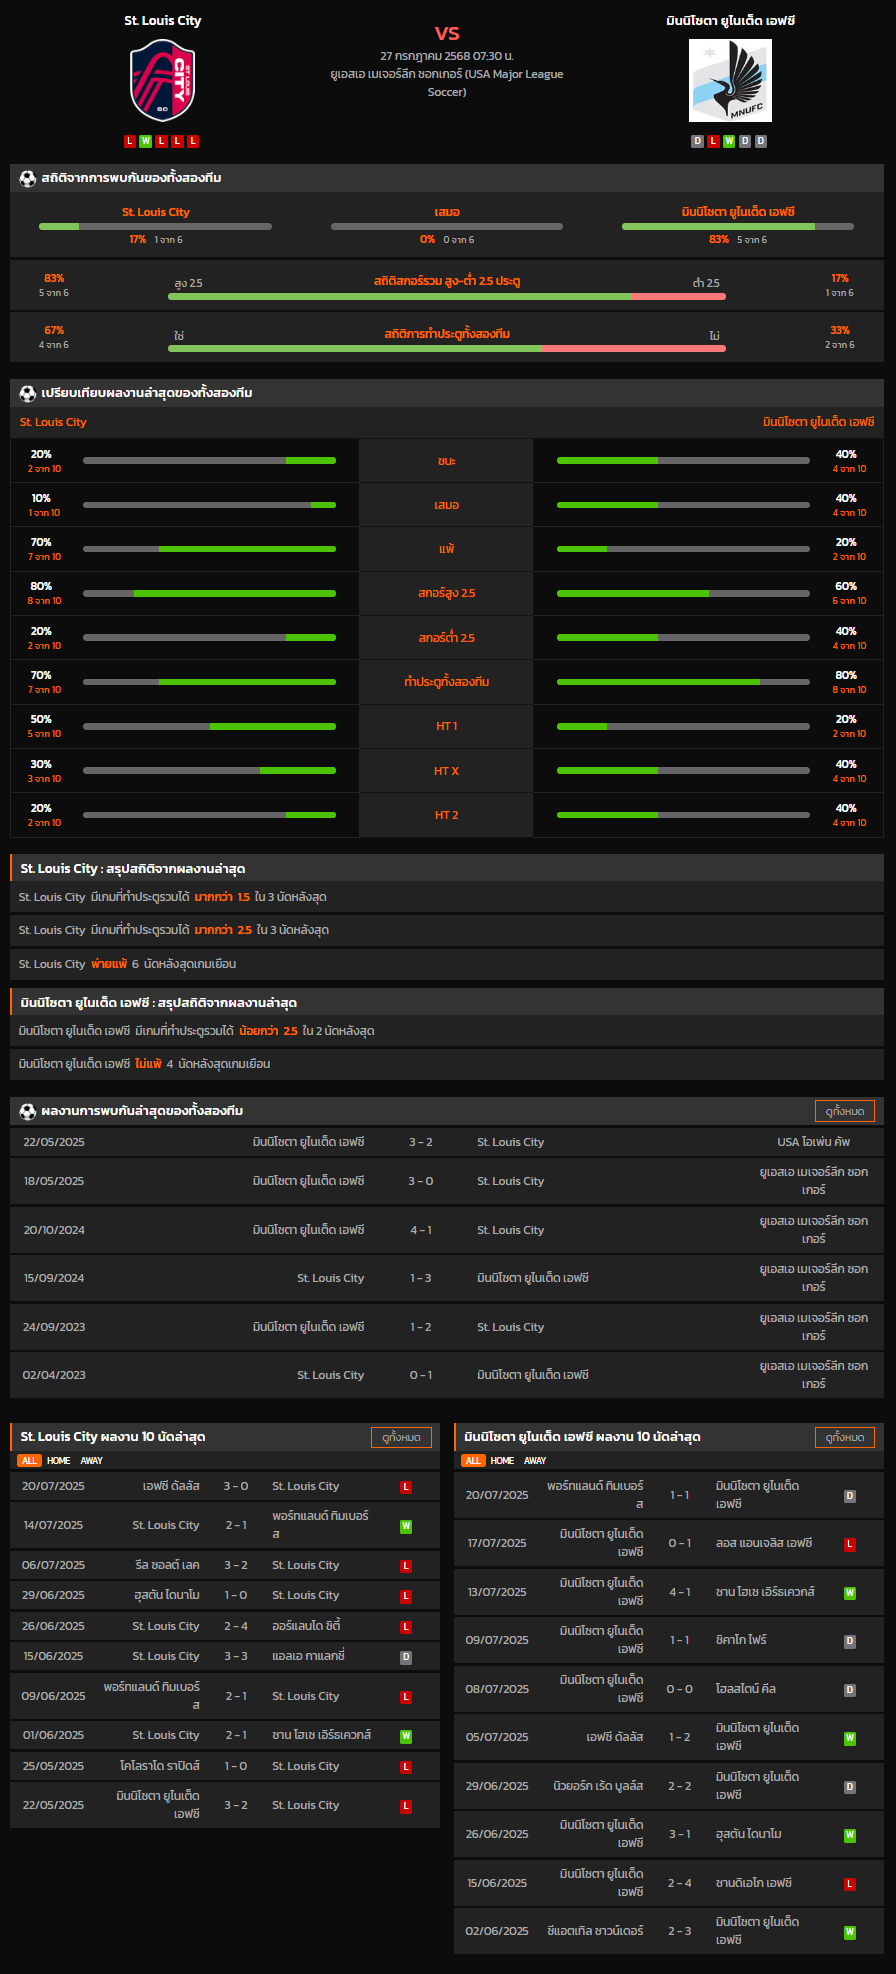
Task: Click the date 24/09/2023 in head-to-head results
Action: [x=54, y=1327]
